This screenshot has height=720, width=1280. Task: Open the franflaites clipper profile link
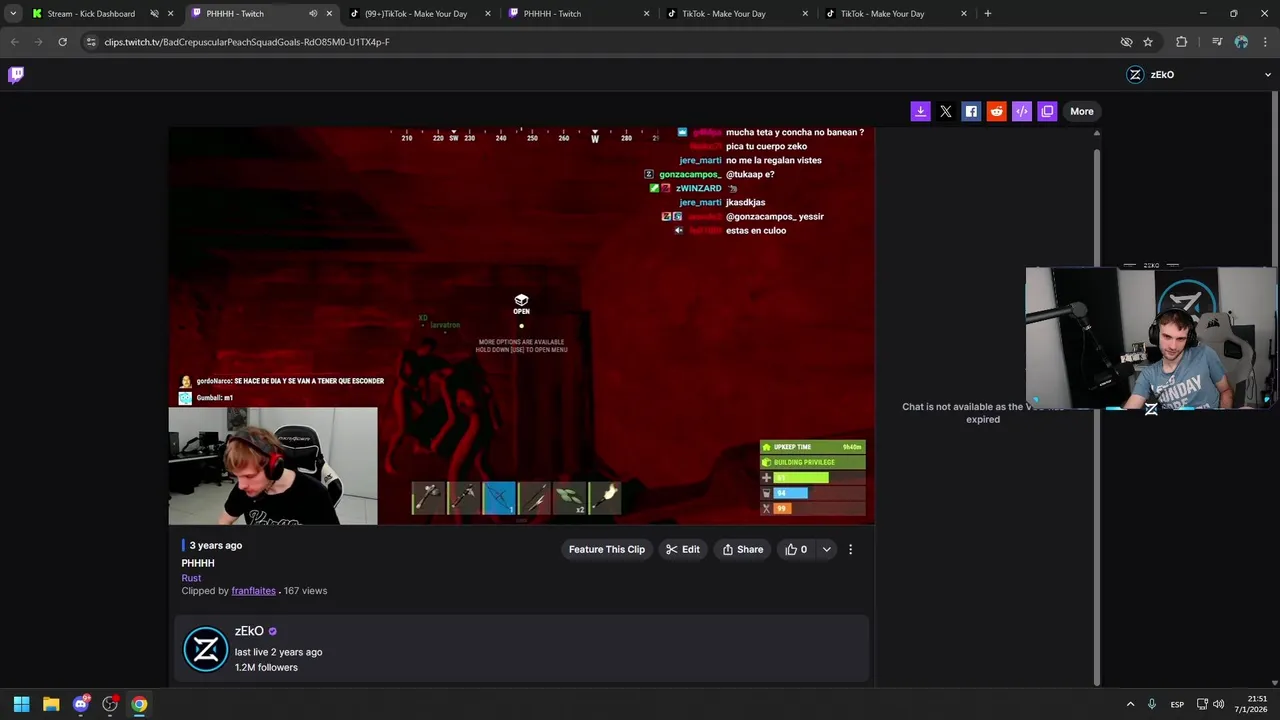tap(253, 591)
